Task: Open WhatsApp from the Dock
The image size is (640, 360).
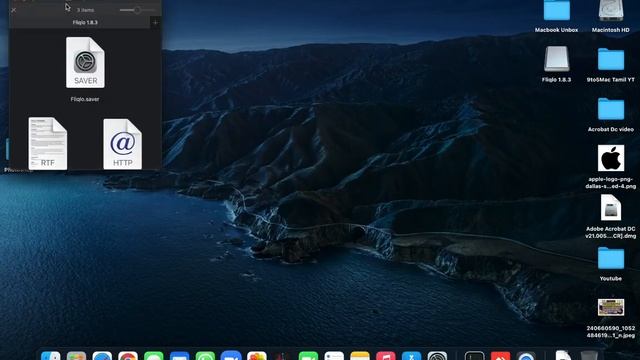Action: (205, 356)
